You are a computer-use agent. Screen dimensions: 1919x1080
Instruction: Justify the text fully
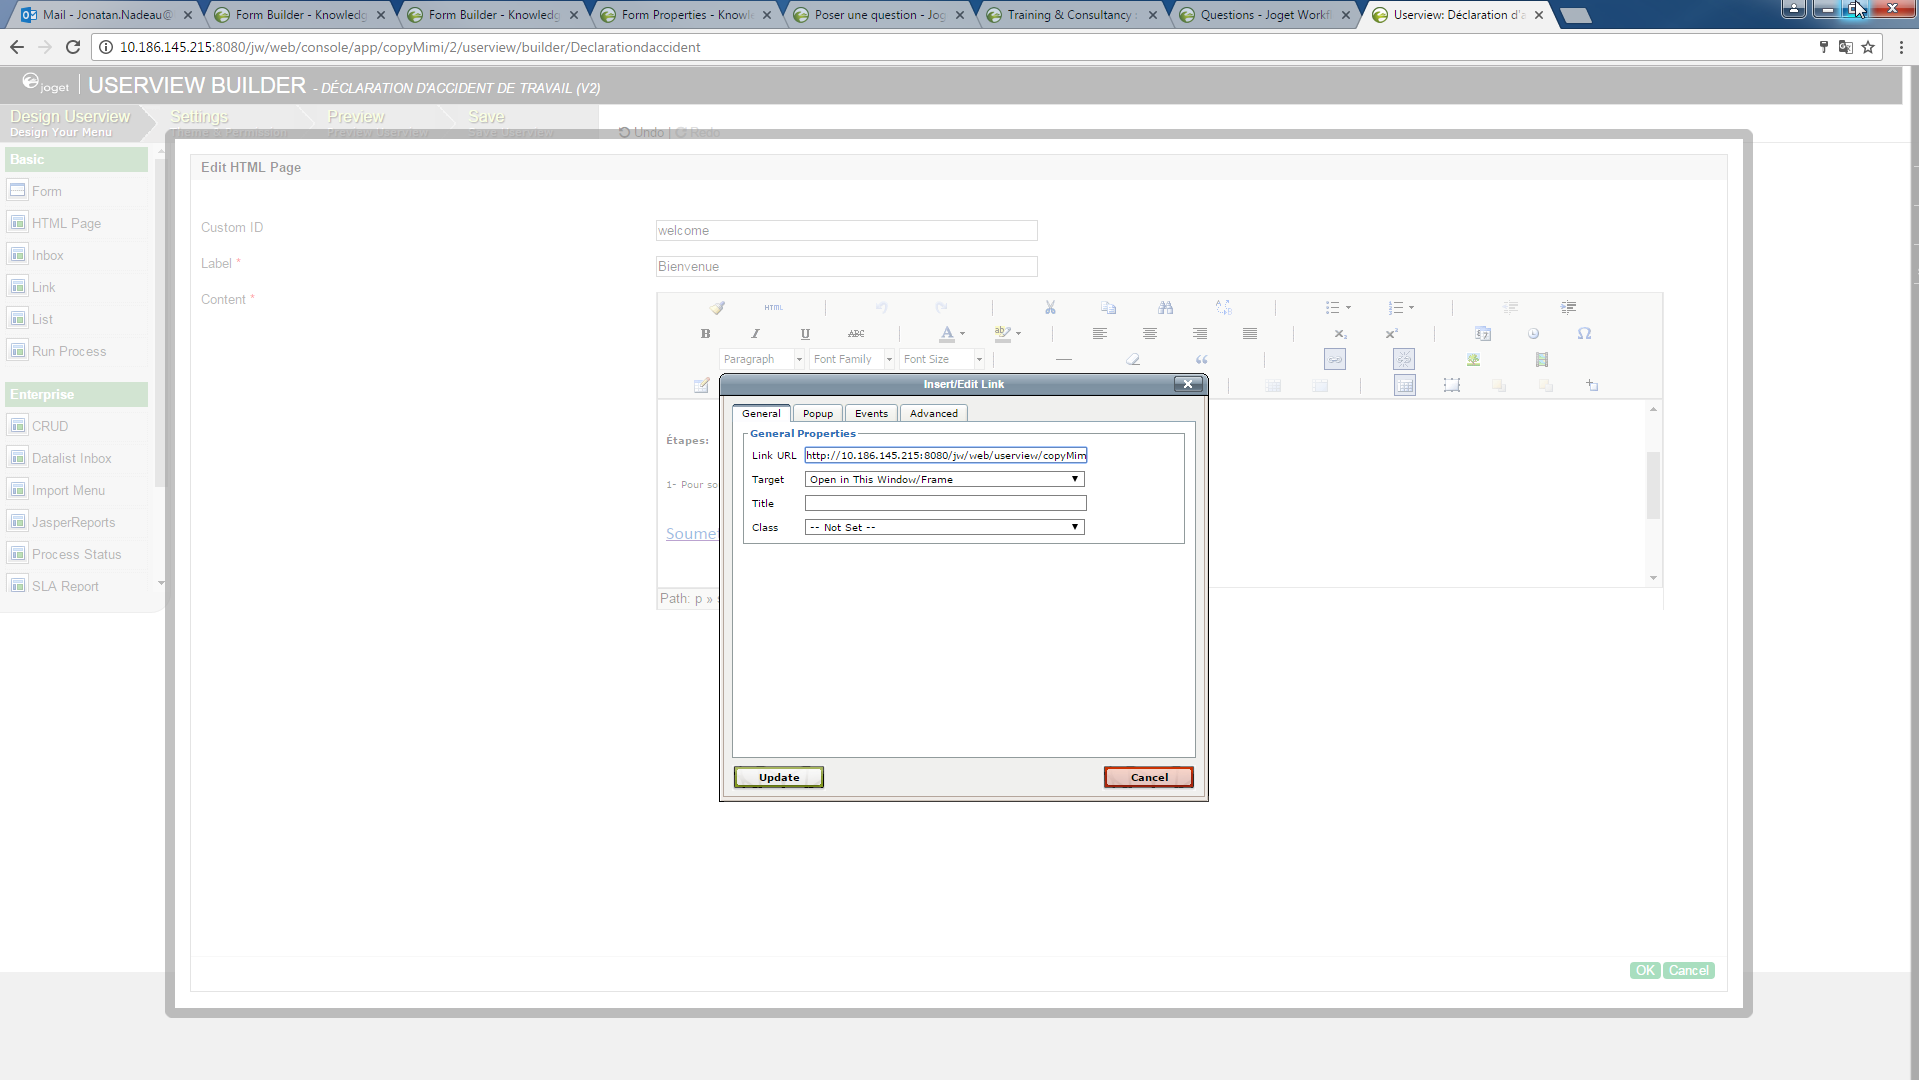coord(1250,334)
